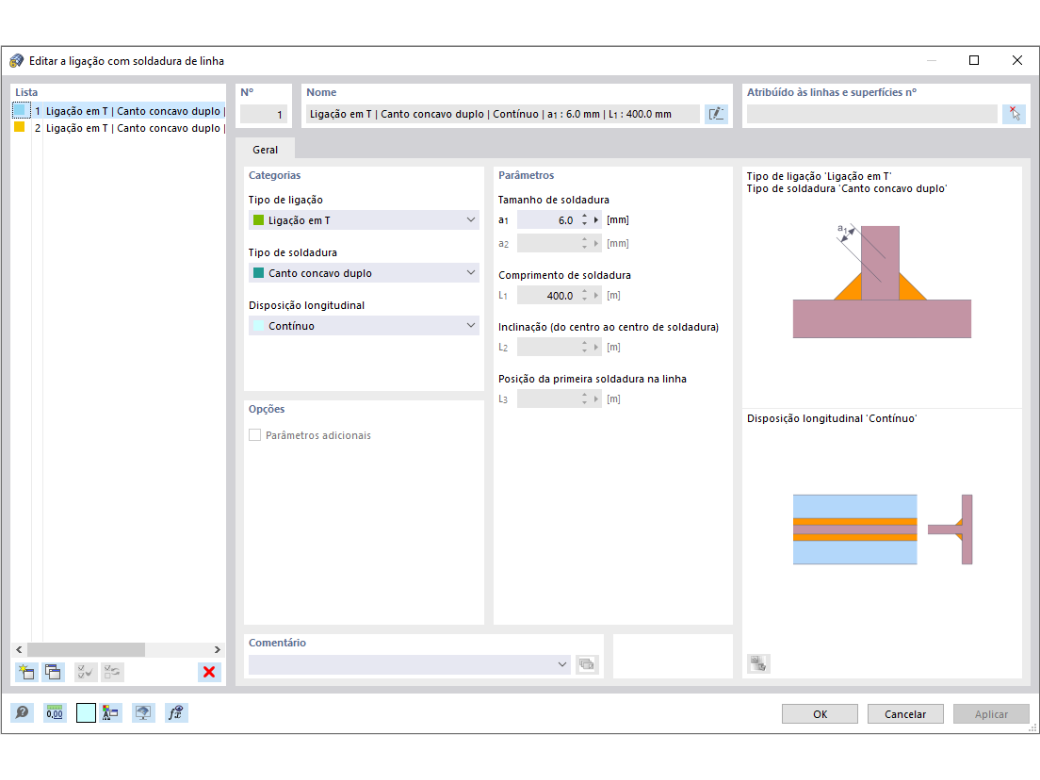
Task: Click the continuous weld layout diagram
Action: [883, 529]
